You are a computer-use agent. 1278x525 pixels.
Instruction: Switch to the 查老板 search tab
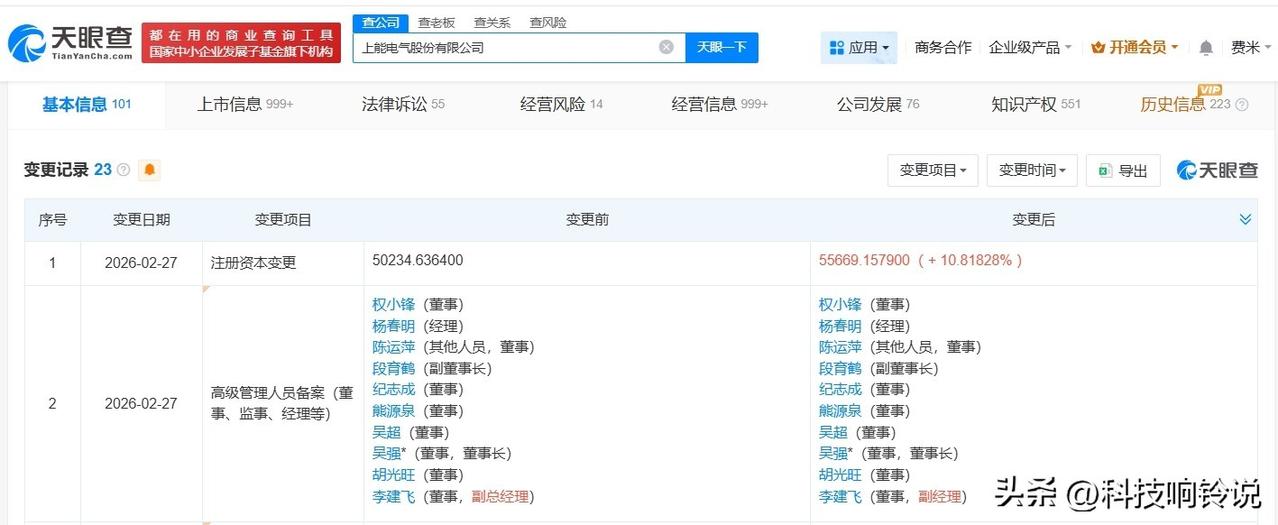(x=436, y=22)
